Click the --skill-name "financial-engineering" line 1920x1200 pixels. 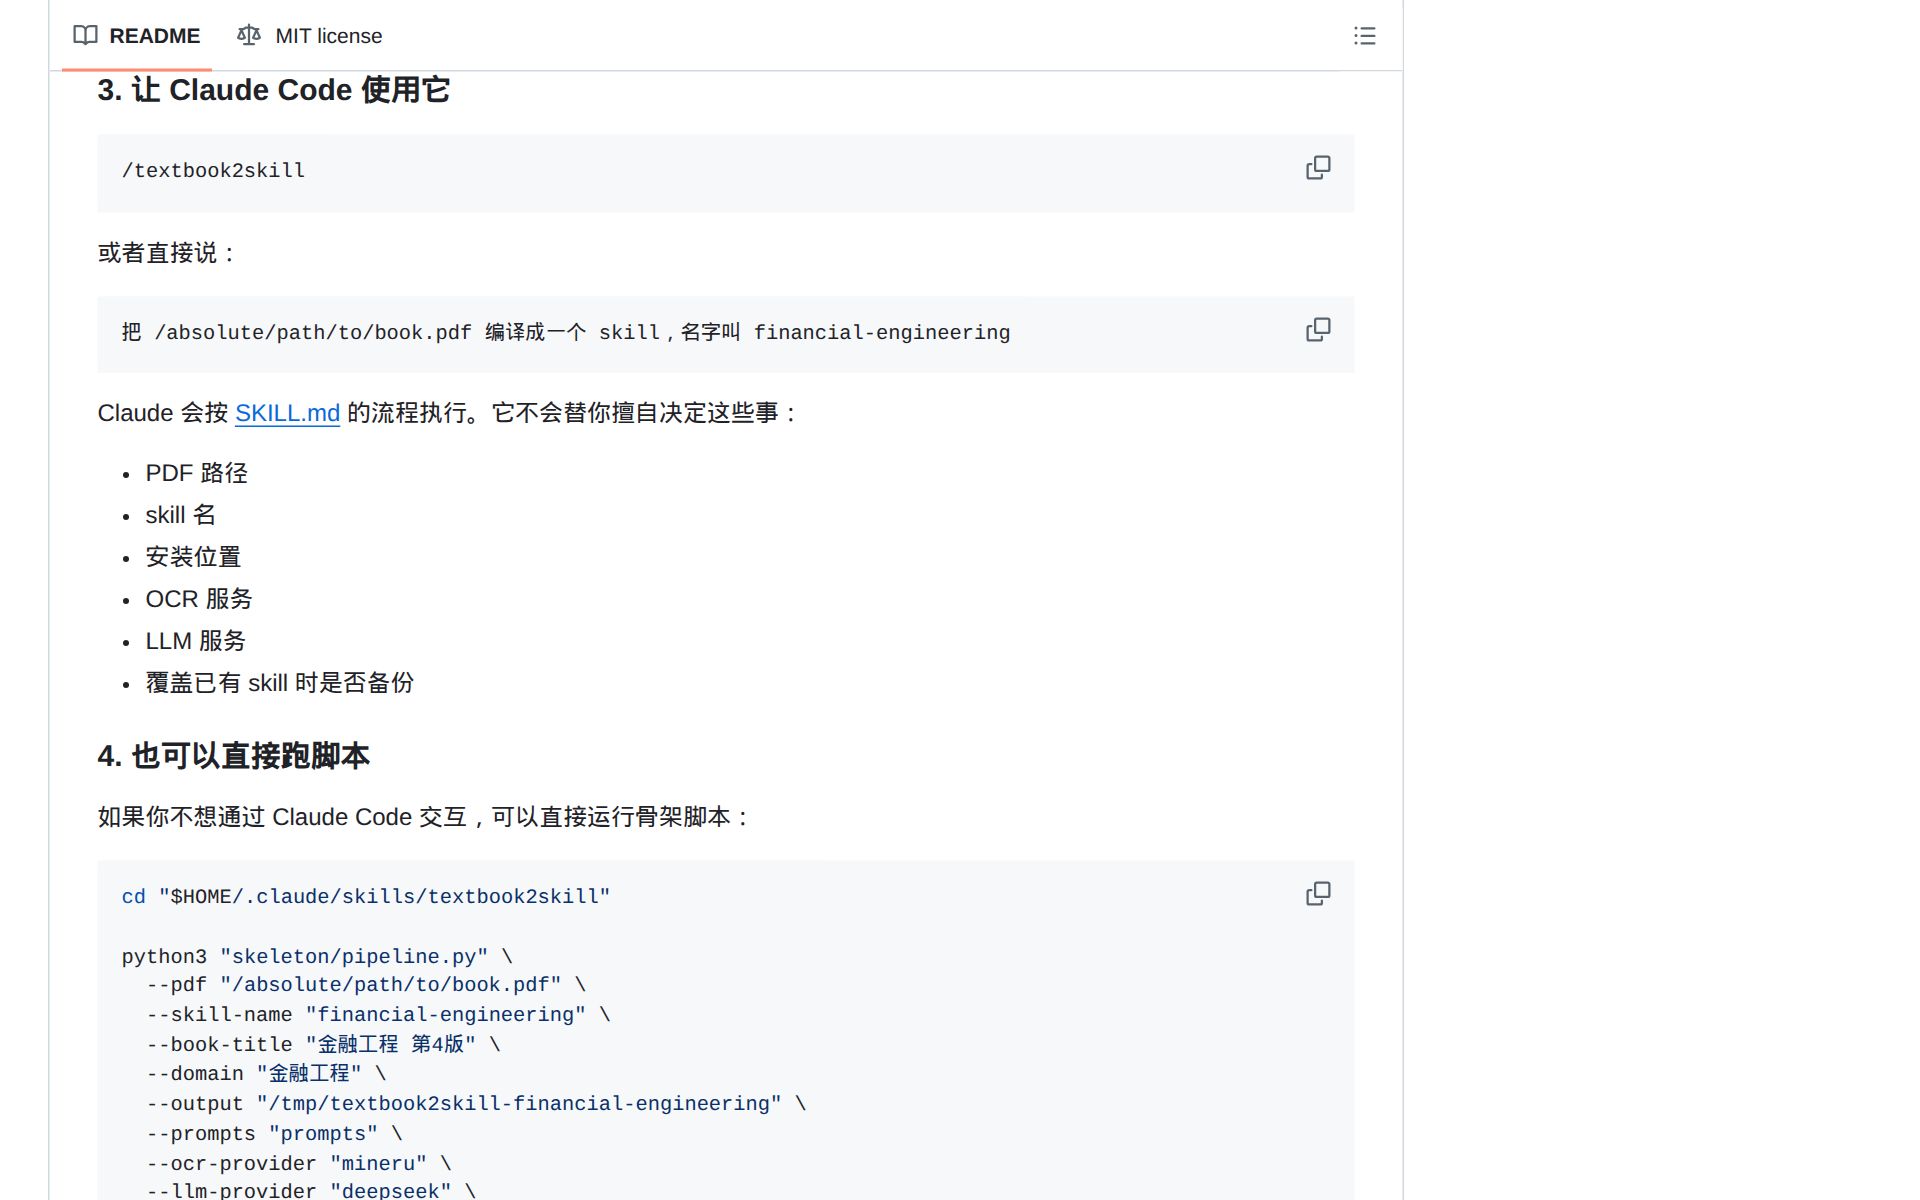pos(378,1015)
